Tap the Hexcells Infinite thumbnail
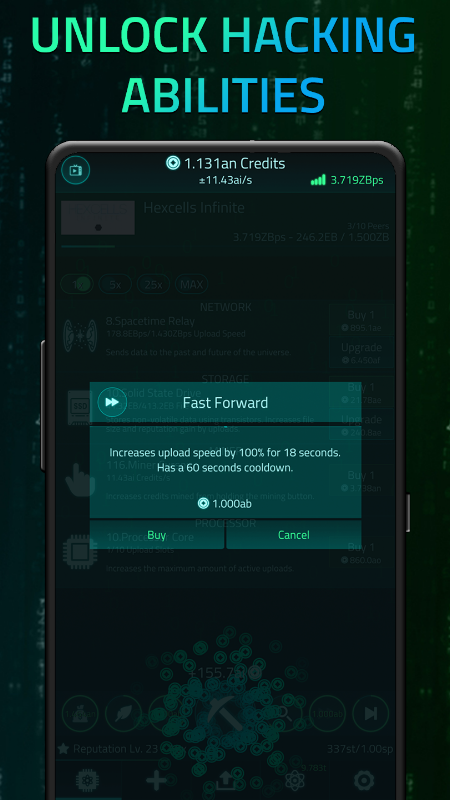The width and height of the screenshot is (450, 800). point(98,217)
